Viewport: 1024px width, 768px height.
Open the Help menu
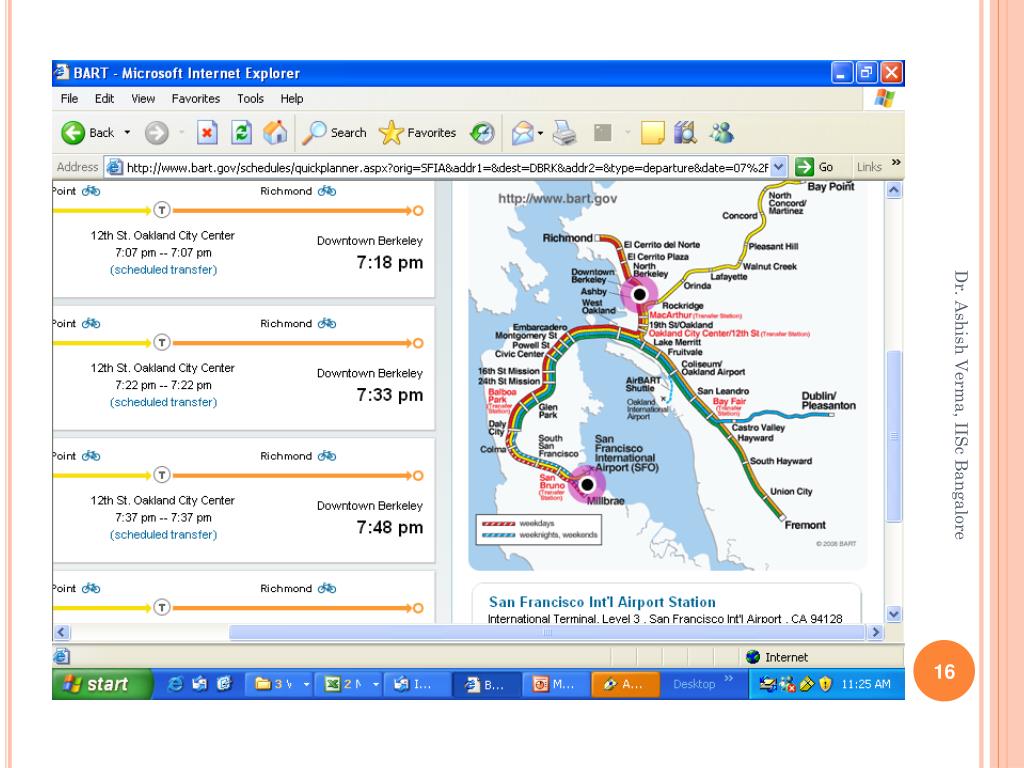[292, 99]
